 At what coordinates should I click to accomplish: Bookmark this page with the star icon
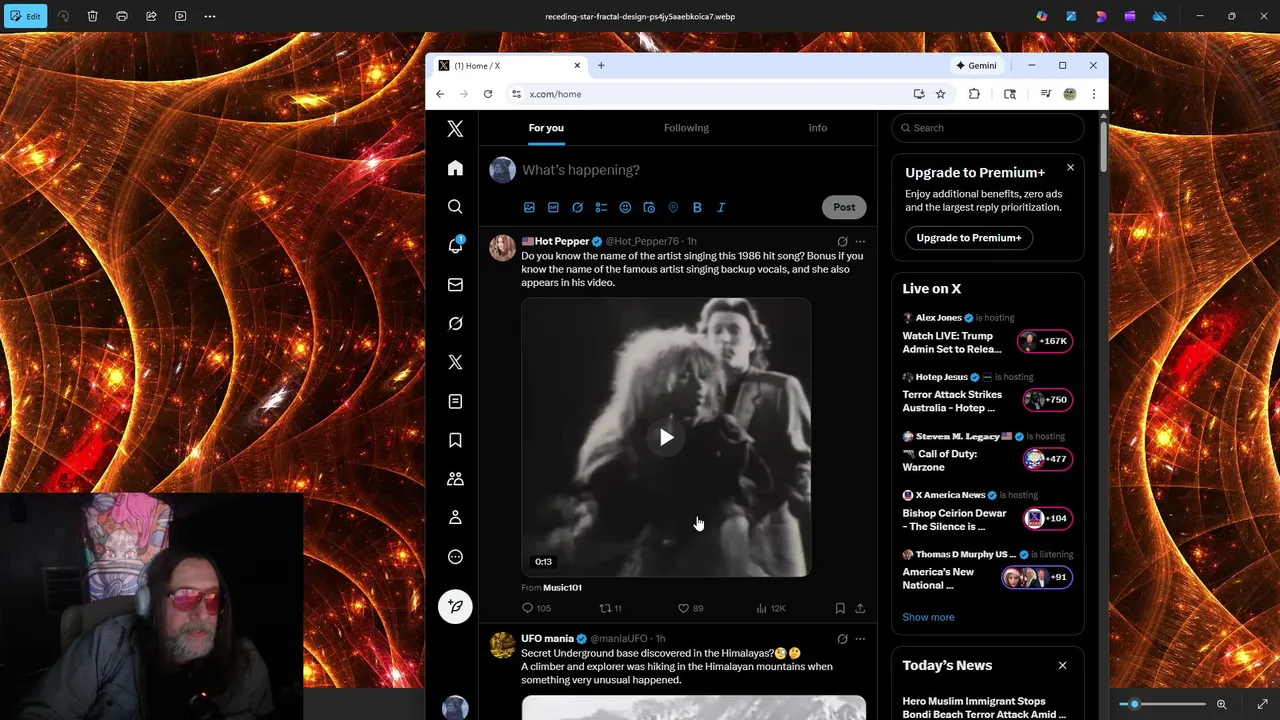941,94
